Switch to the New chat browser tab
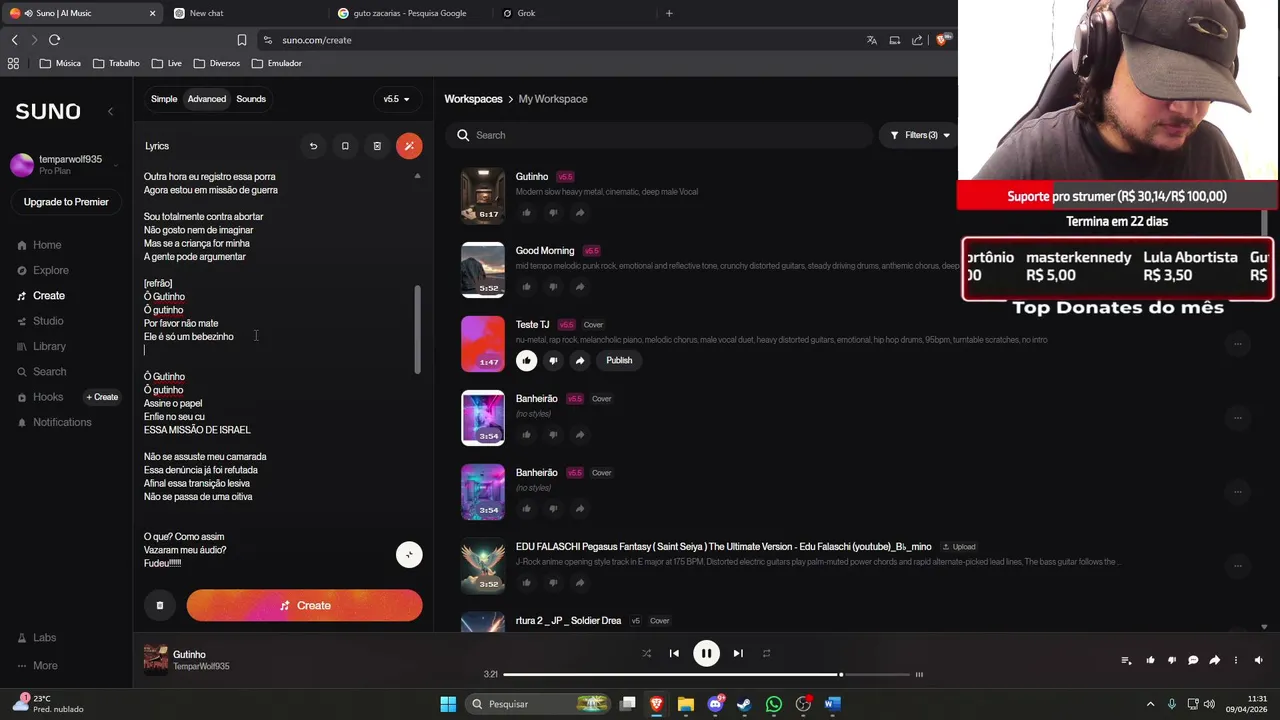 [x=244, y=13]
